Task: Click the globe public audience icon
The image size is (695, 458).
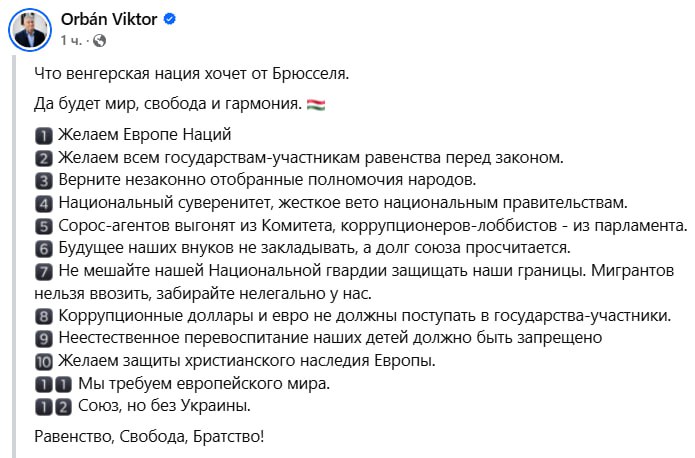Action: [x=100, y=41]
